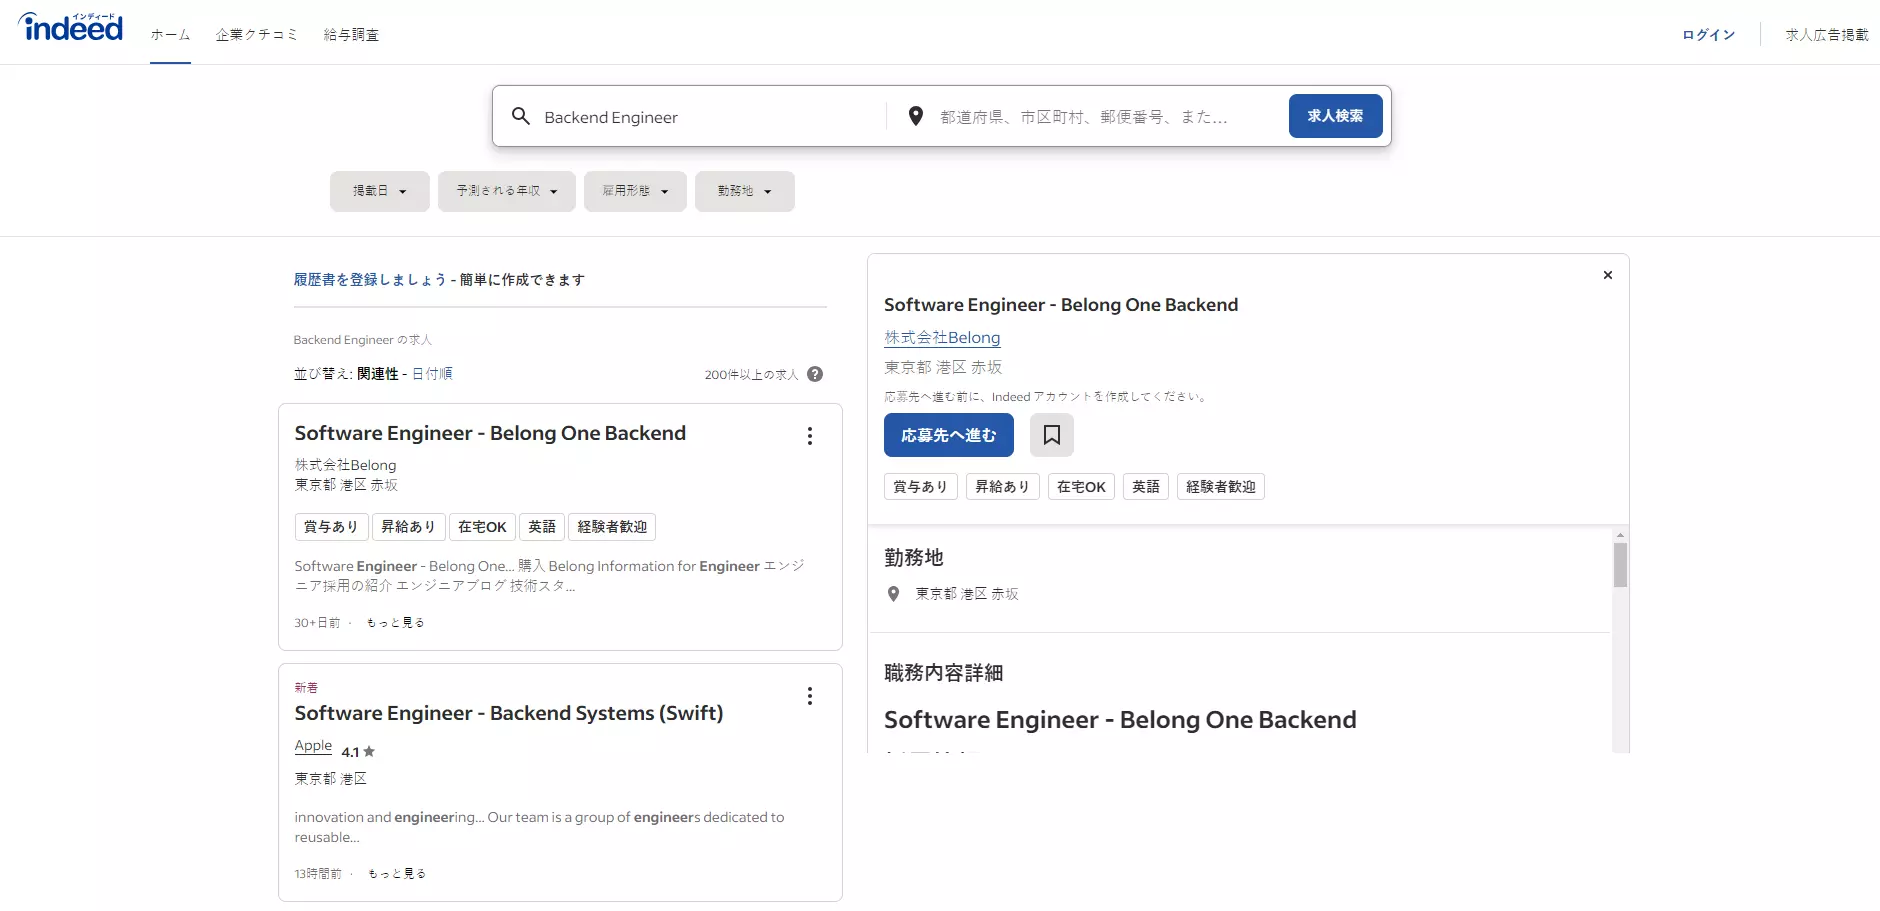Click location pin icon beside 東京都 港区 赤坂

point(894,594)
